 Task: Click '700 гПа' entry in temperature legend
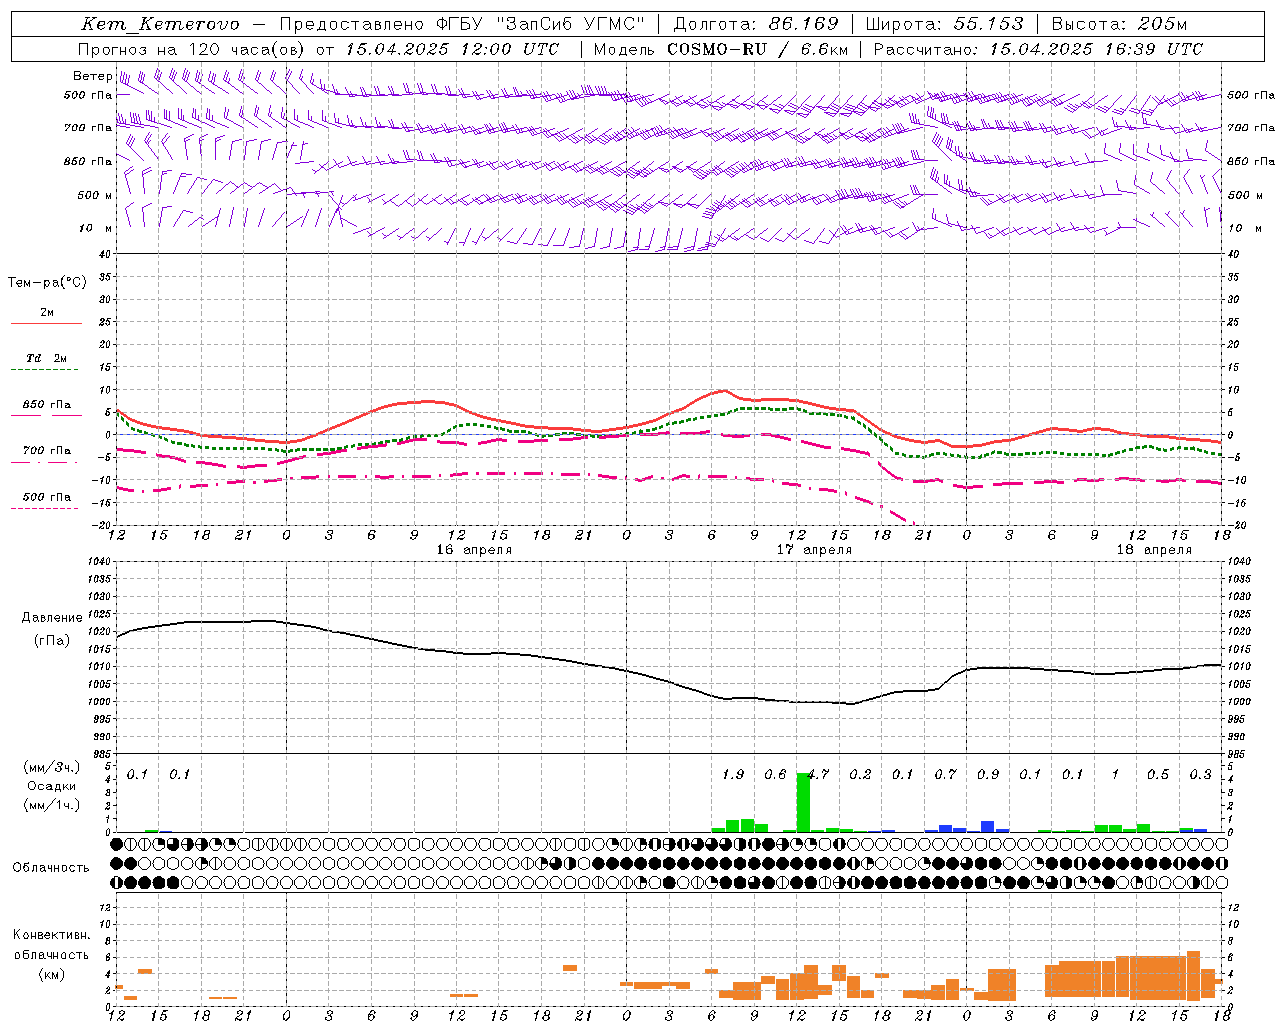click(47, 451)
